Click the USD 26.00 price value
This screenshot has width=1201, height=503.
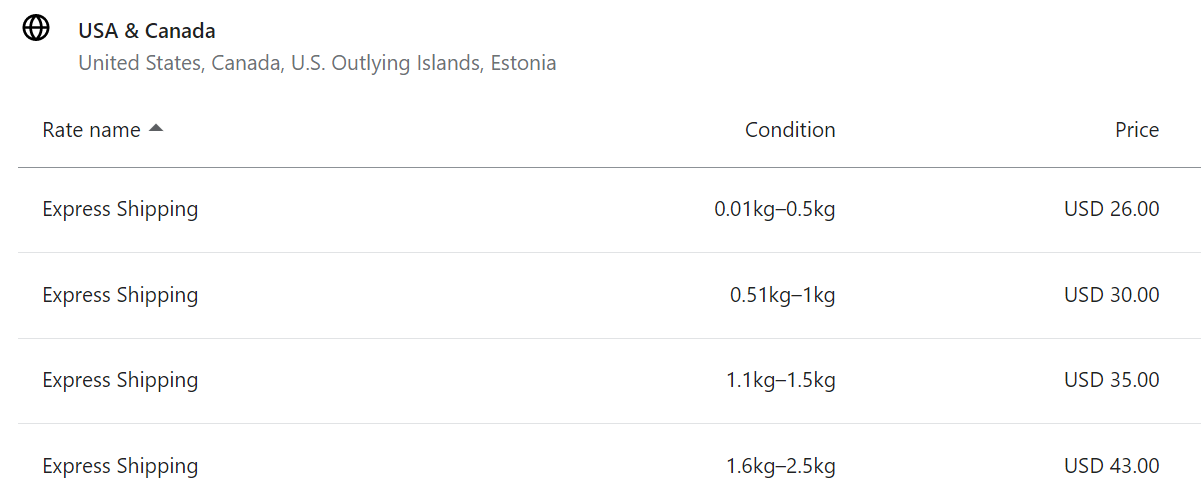coord(1112,209)
